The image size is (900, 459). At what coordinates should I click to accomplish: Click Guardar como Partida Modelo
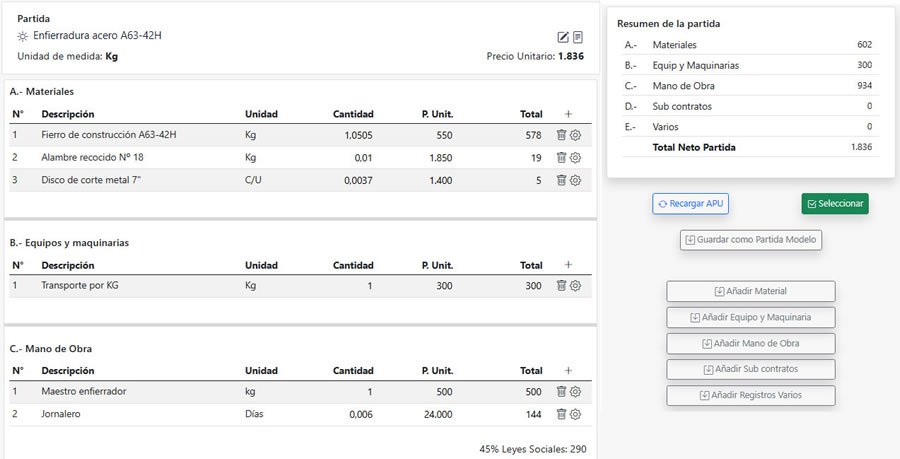[x=751, y=240]
